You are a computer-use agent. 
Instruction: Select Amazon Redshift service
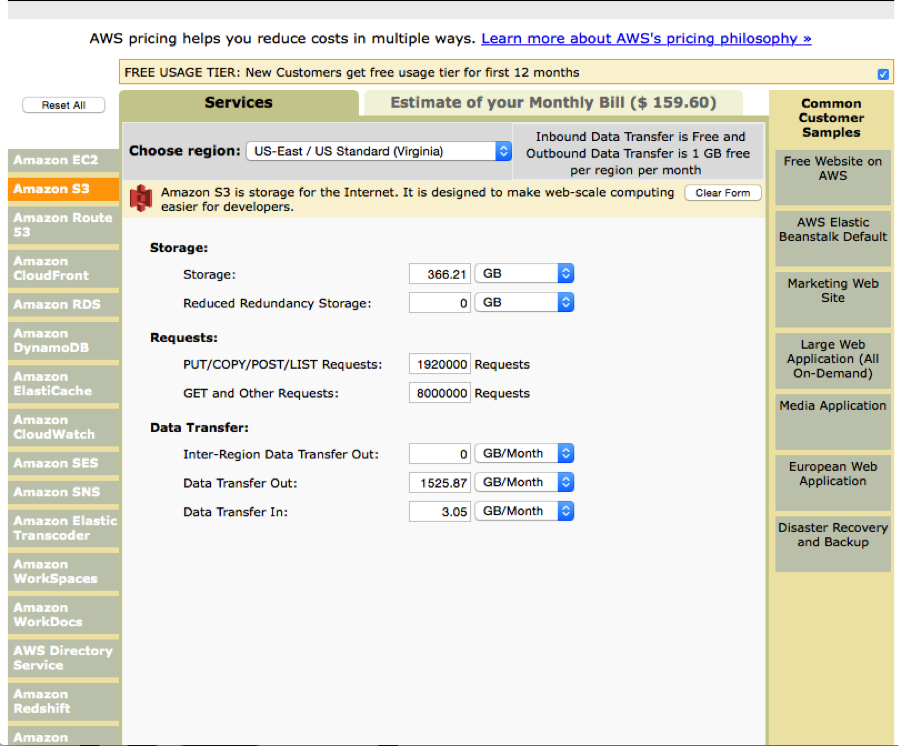[x=64, y=701]
